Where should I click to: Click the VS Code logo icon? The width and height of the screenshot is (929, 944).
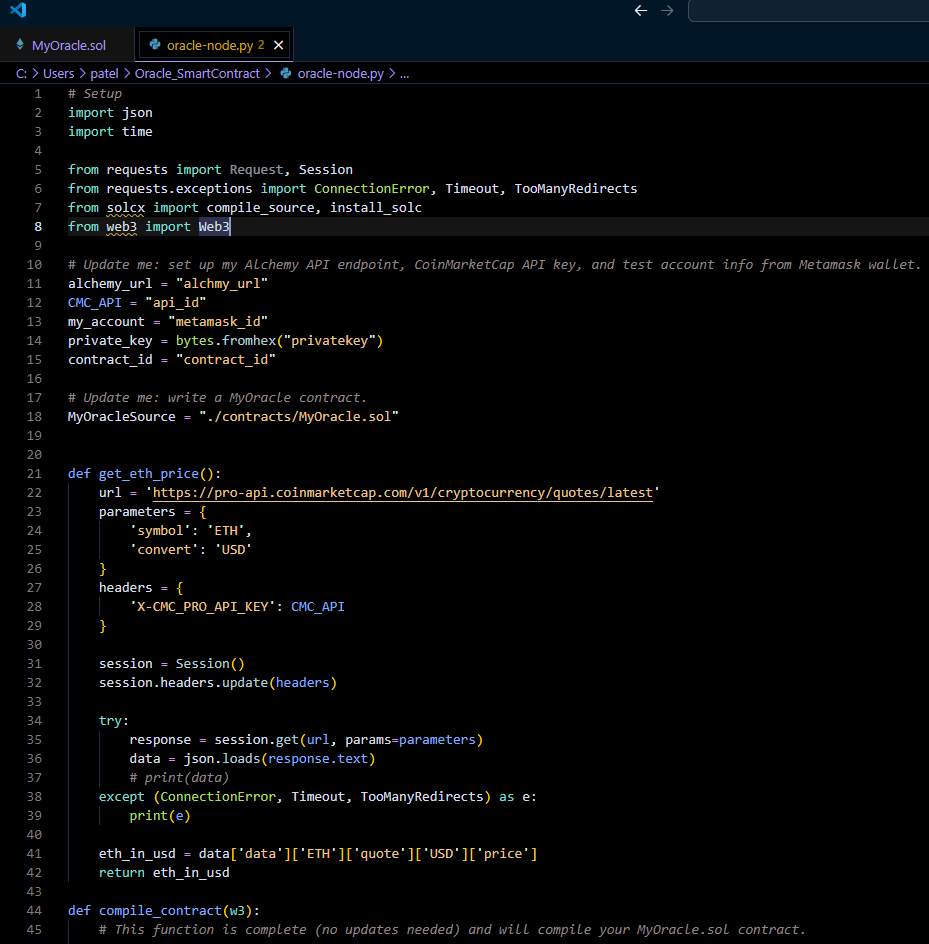pos(18,10)
